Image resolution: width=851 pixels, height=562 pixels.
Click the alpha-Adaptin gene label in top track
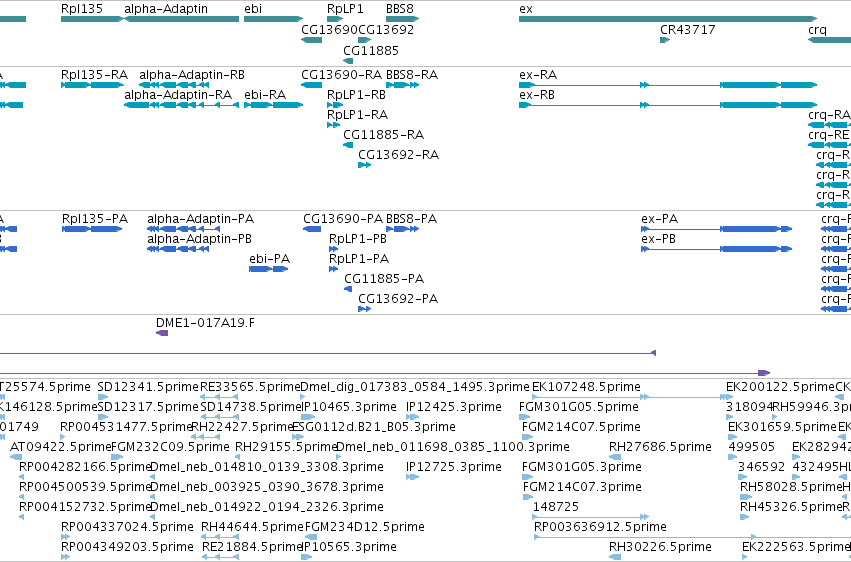tap(166, 9)
